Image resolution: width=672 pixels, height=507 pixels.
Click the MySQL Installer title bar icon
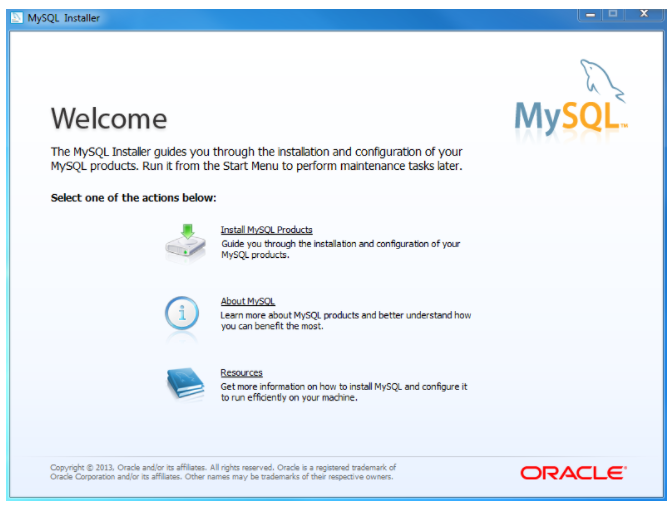16,18
